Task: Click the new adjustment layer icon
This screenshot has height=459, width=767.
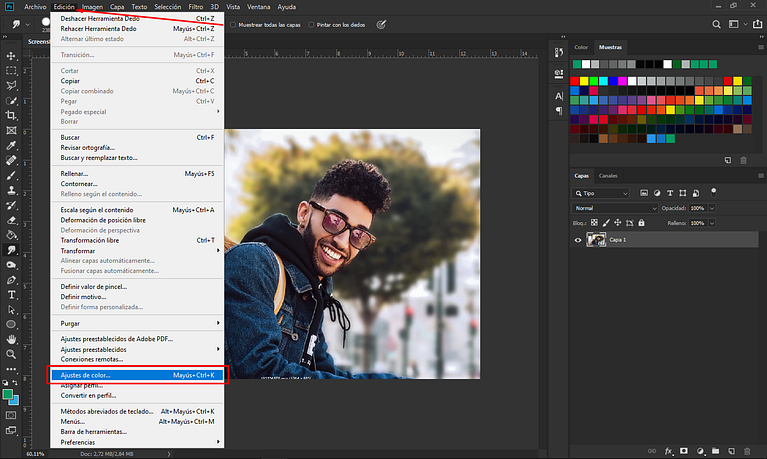Action: pyautogui.click(x=700, y=451)
